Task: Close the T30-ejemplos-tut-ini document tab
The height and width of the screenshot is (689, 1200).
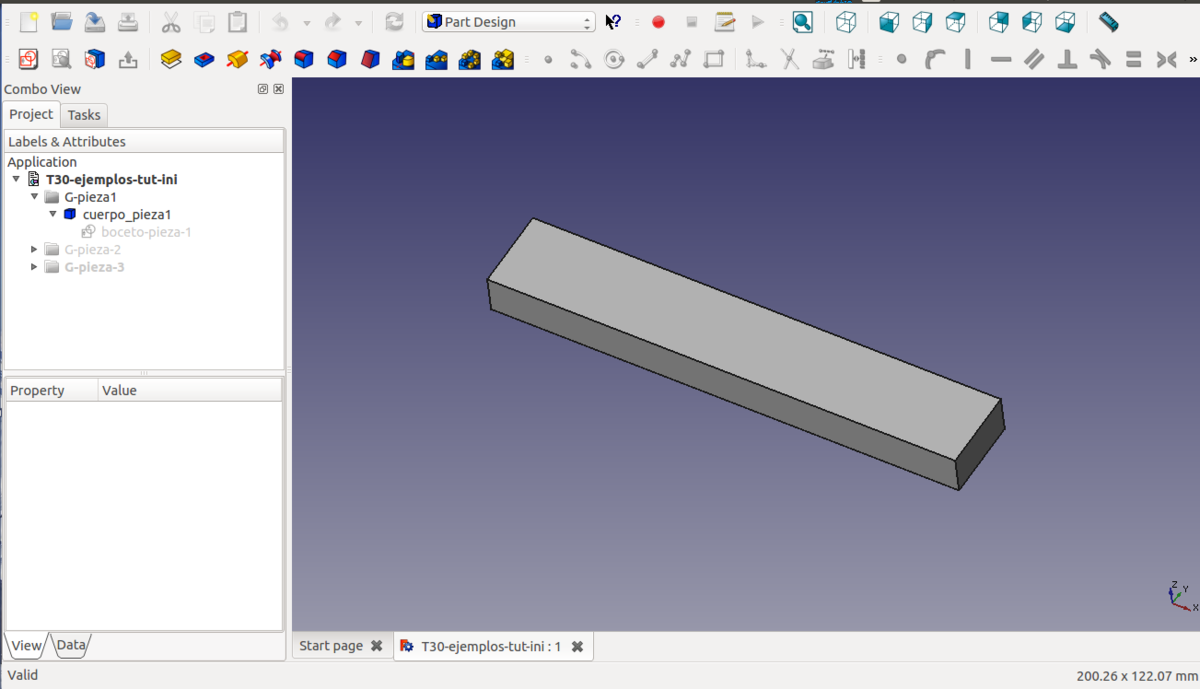Action: (577, 647)
